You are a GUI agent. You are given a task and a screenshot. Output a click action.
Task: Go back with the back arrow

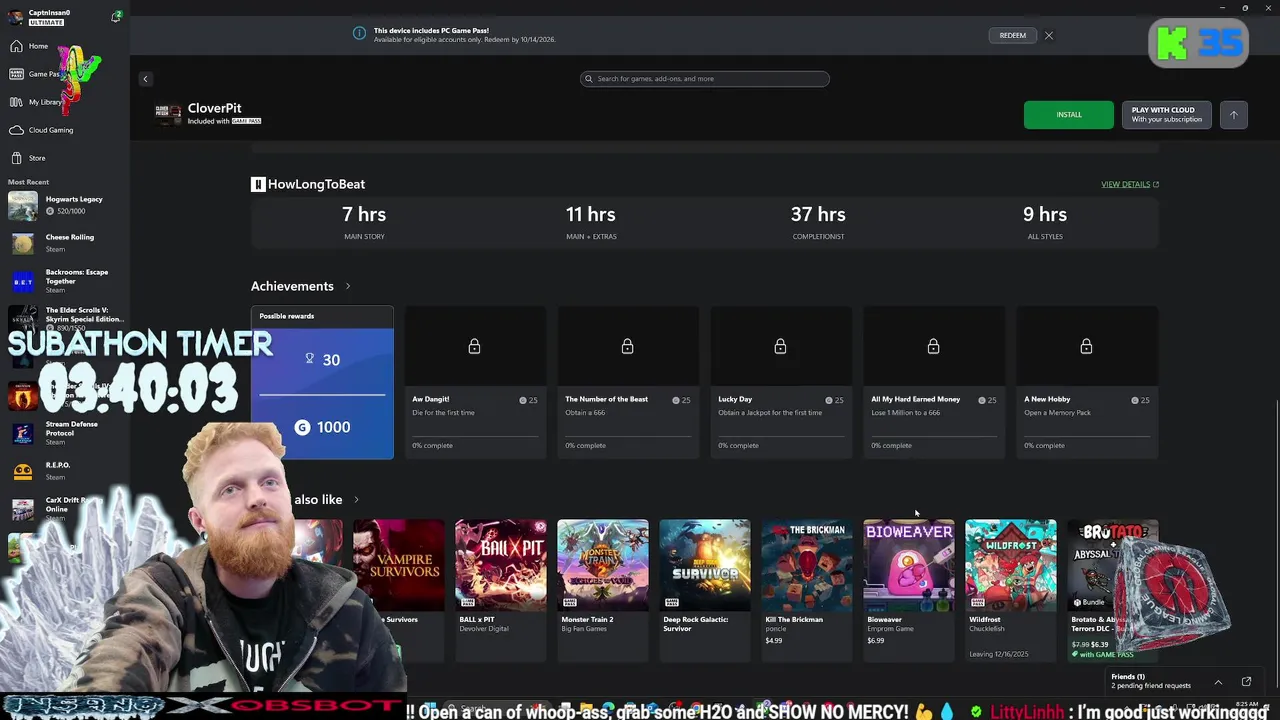(x=145, y=79)
